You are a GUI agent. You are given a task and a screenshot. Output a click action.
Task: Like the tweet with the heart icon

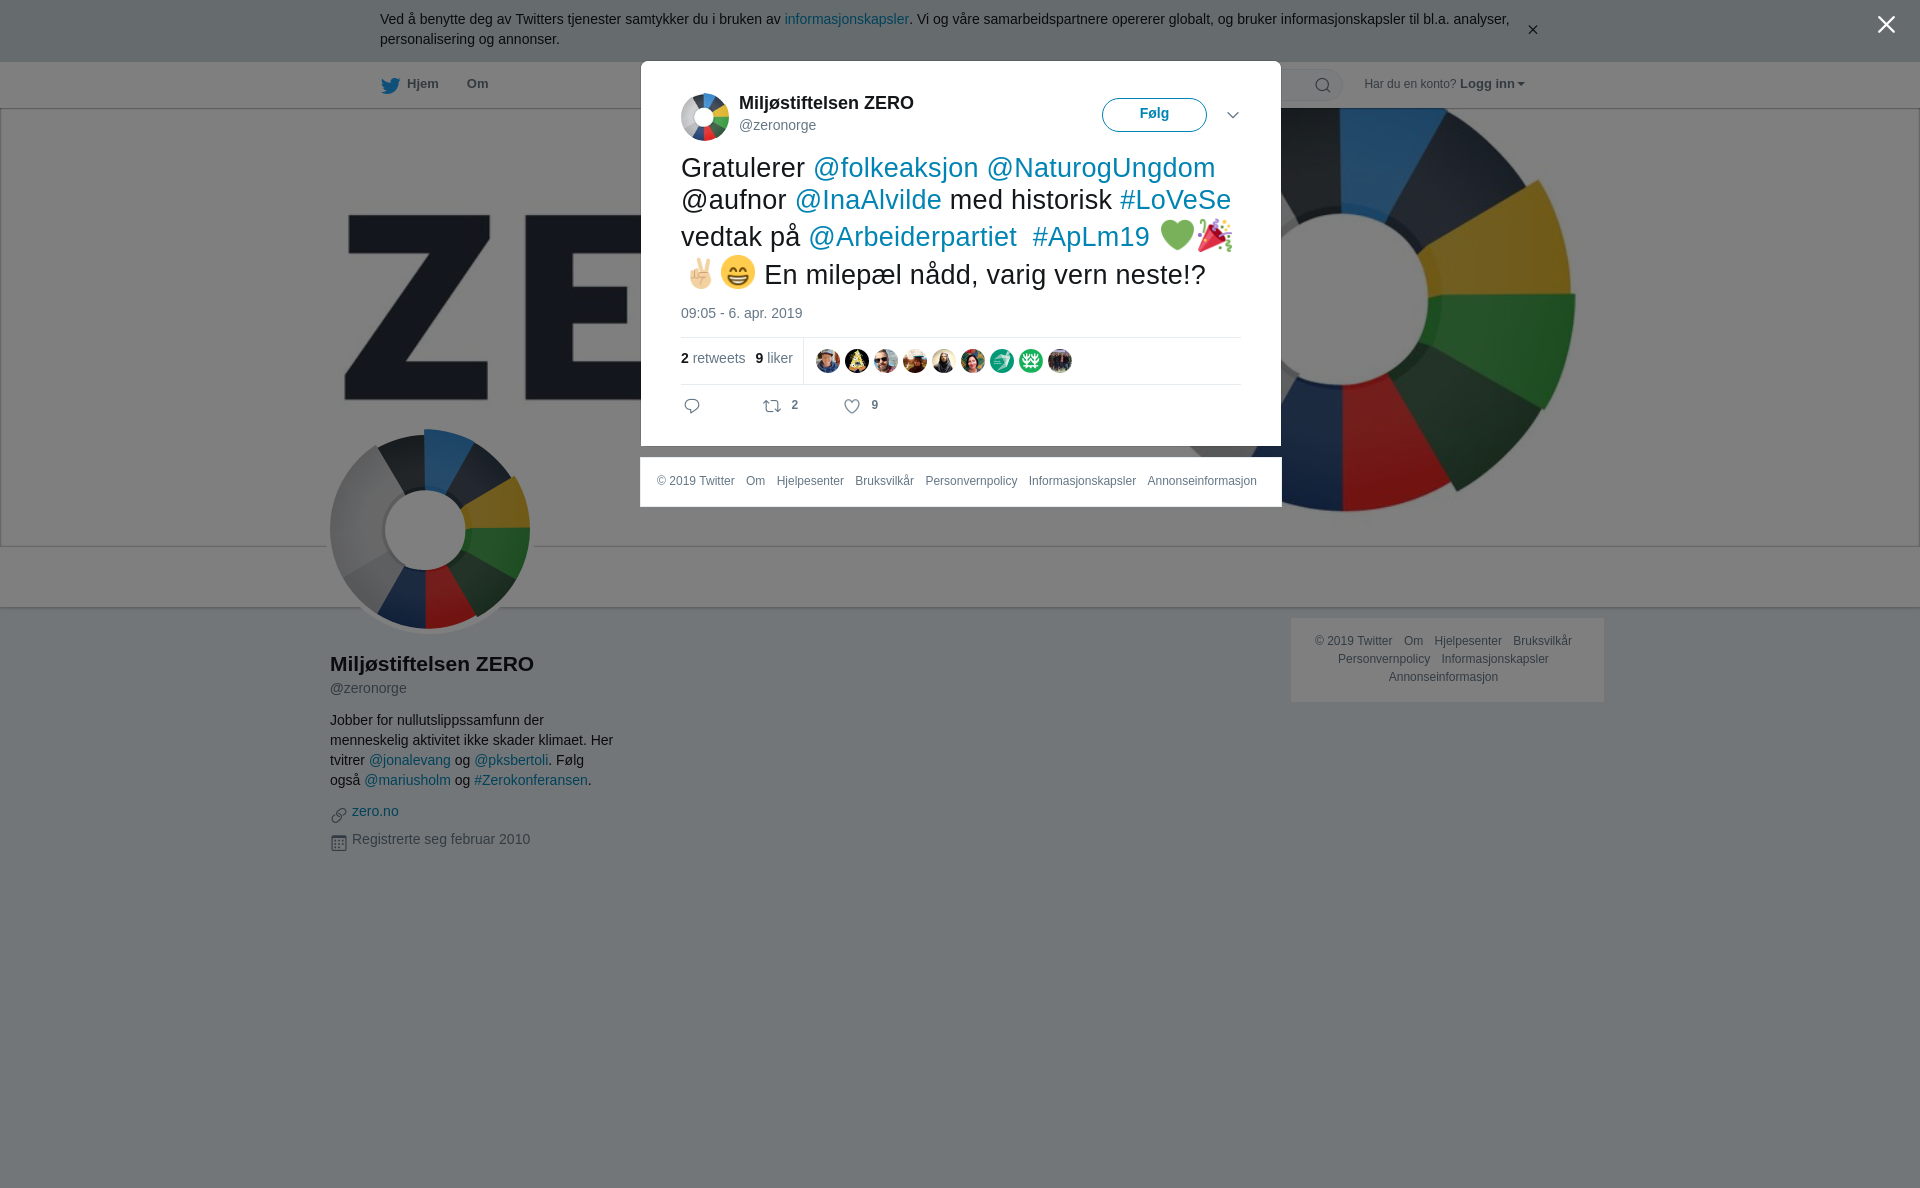tap(852, 406)
